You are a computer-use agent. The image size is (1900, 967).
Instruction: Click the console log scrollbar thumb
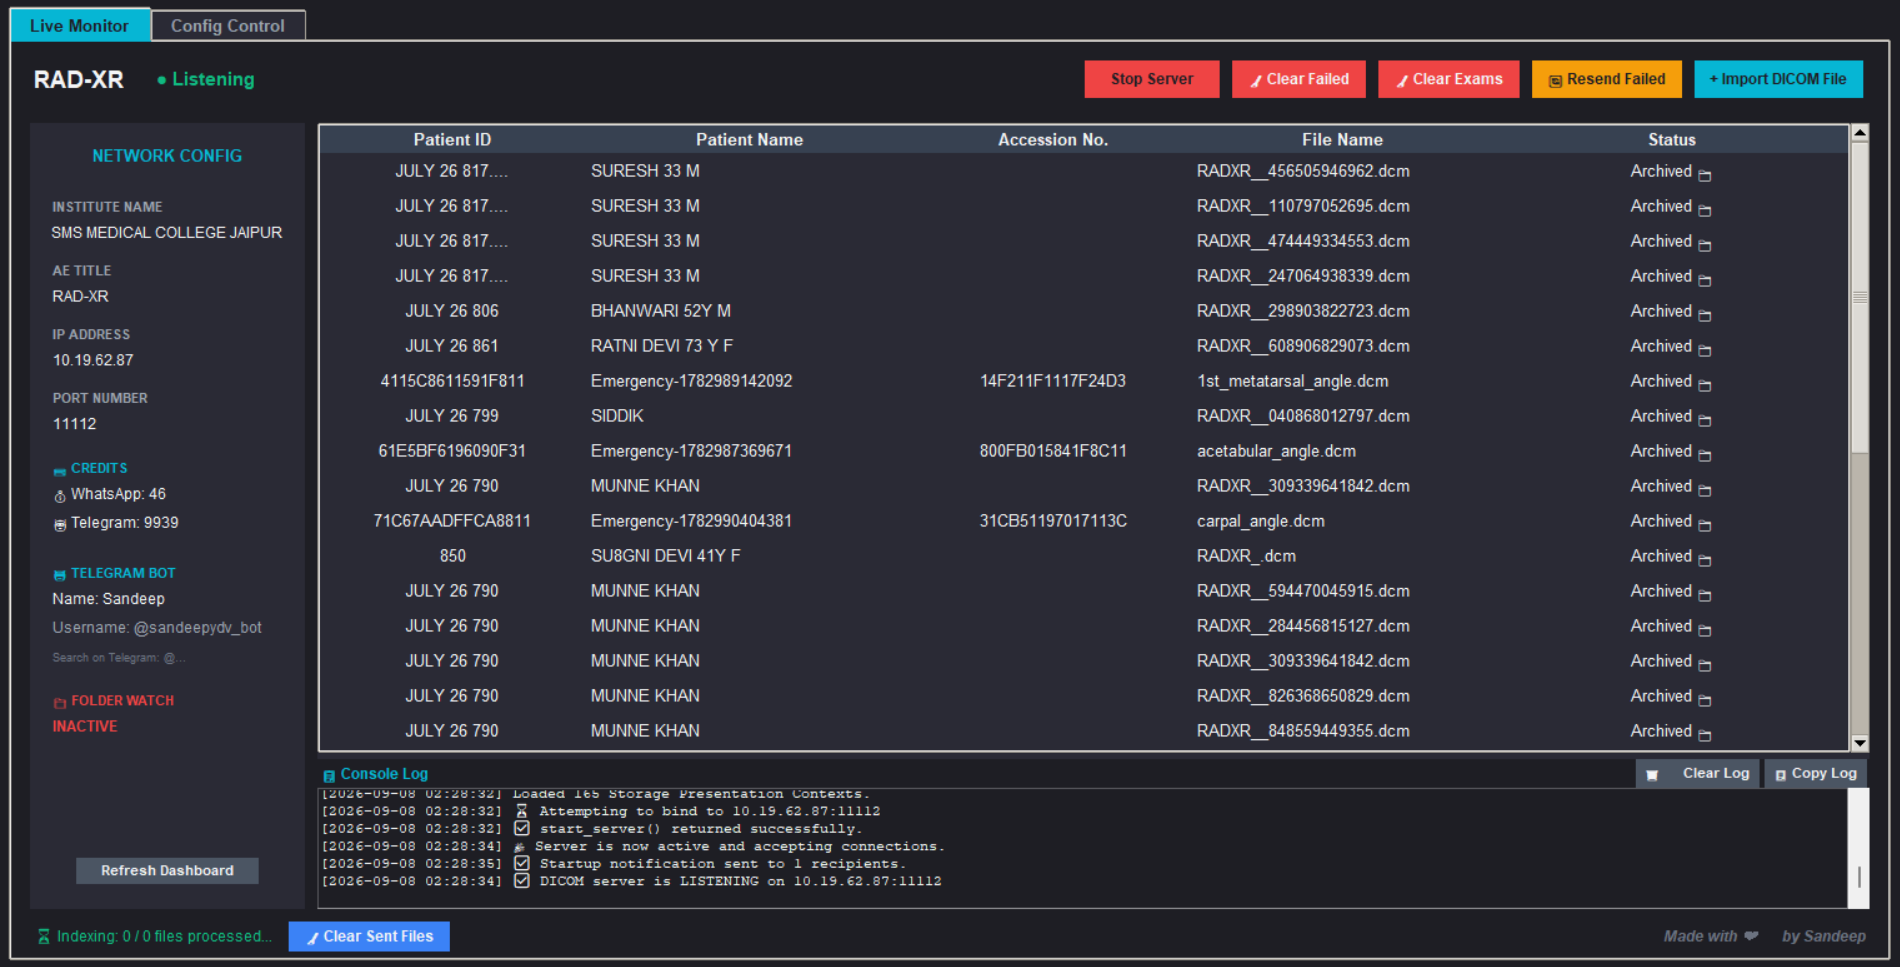[x=1859, y=877]
